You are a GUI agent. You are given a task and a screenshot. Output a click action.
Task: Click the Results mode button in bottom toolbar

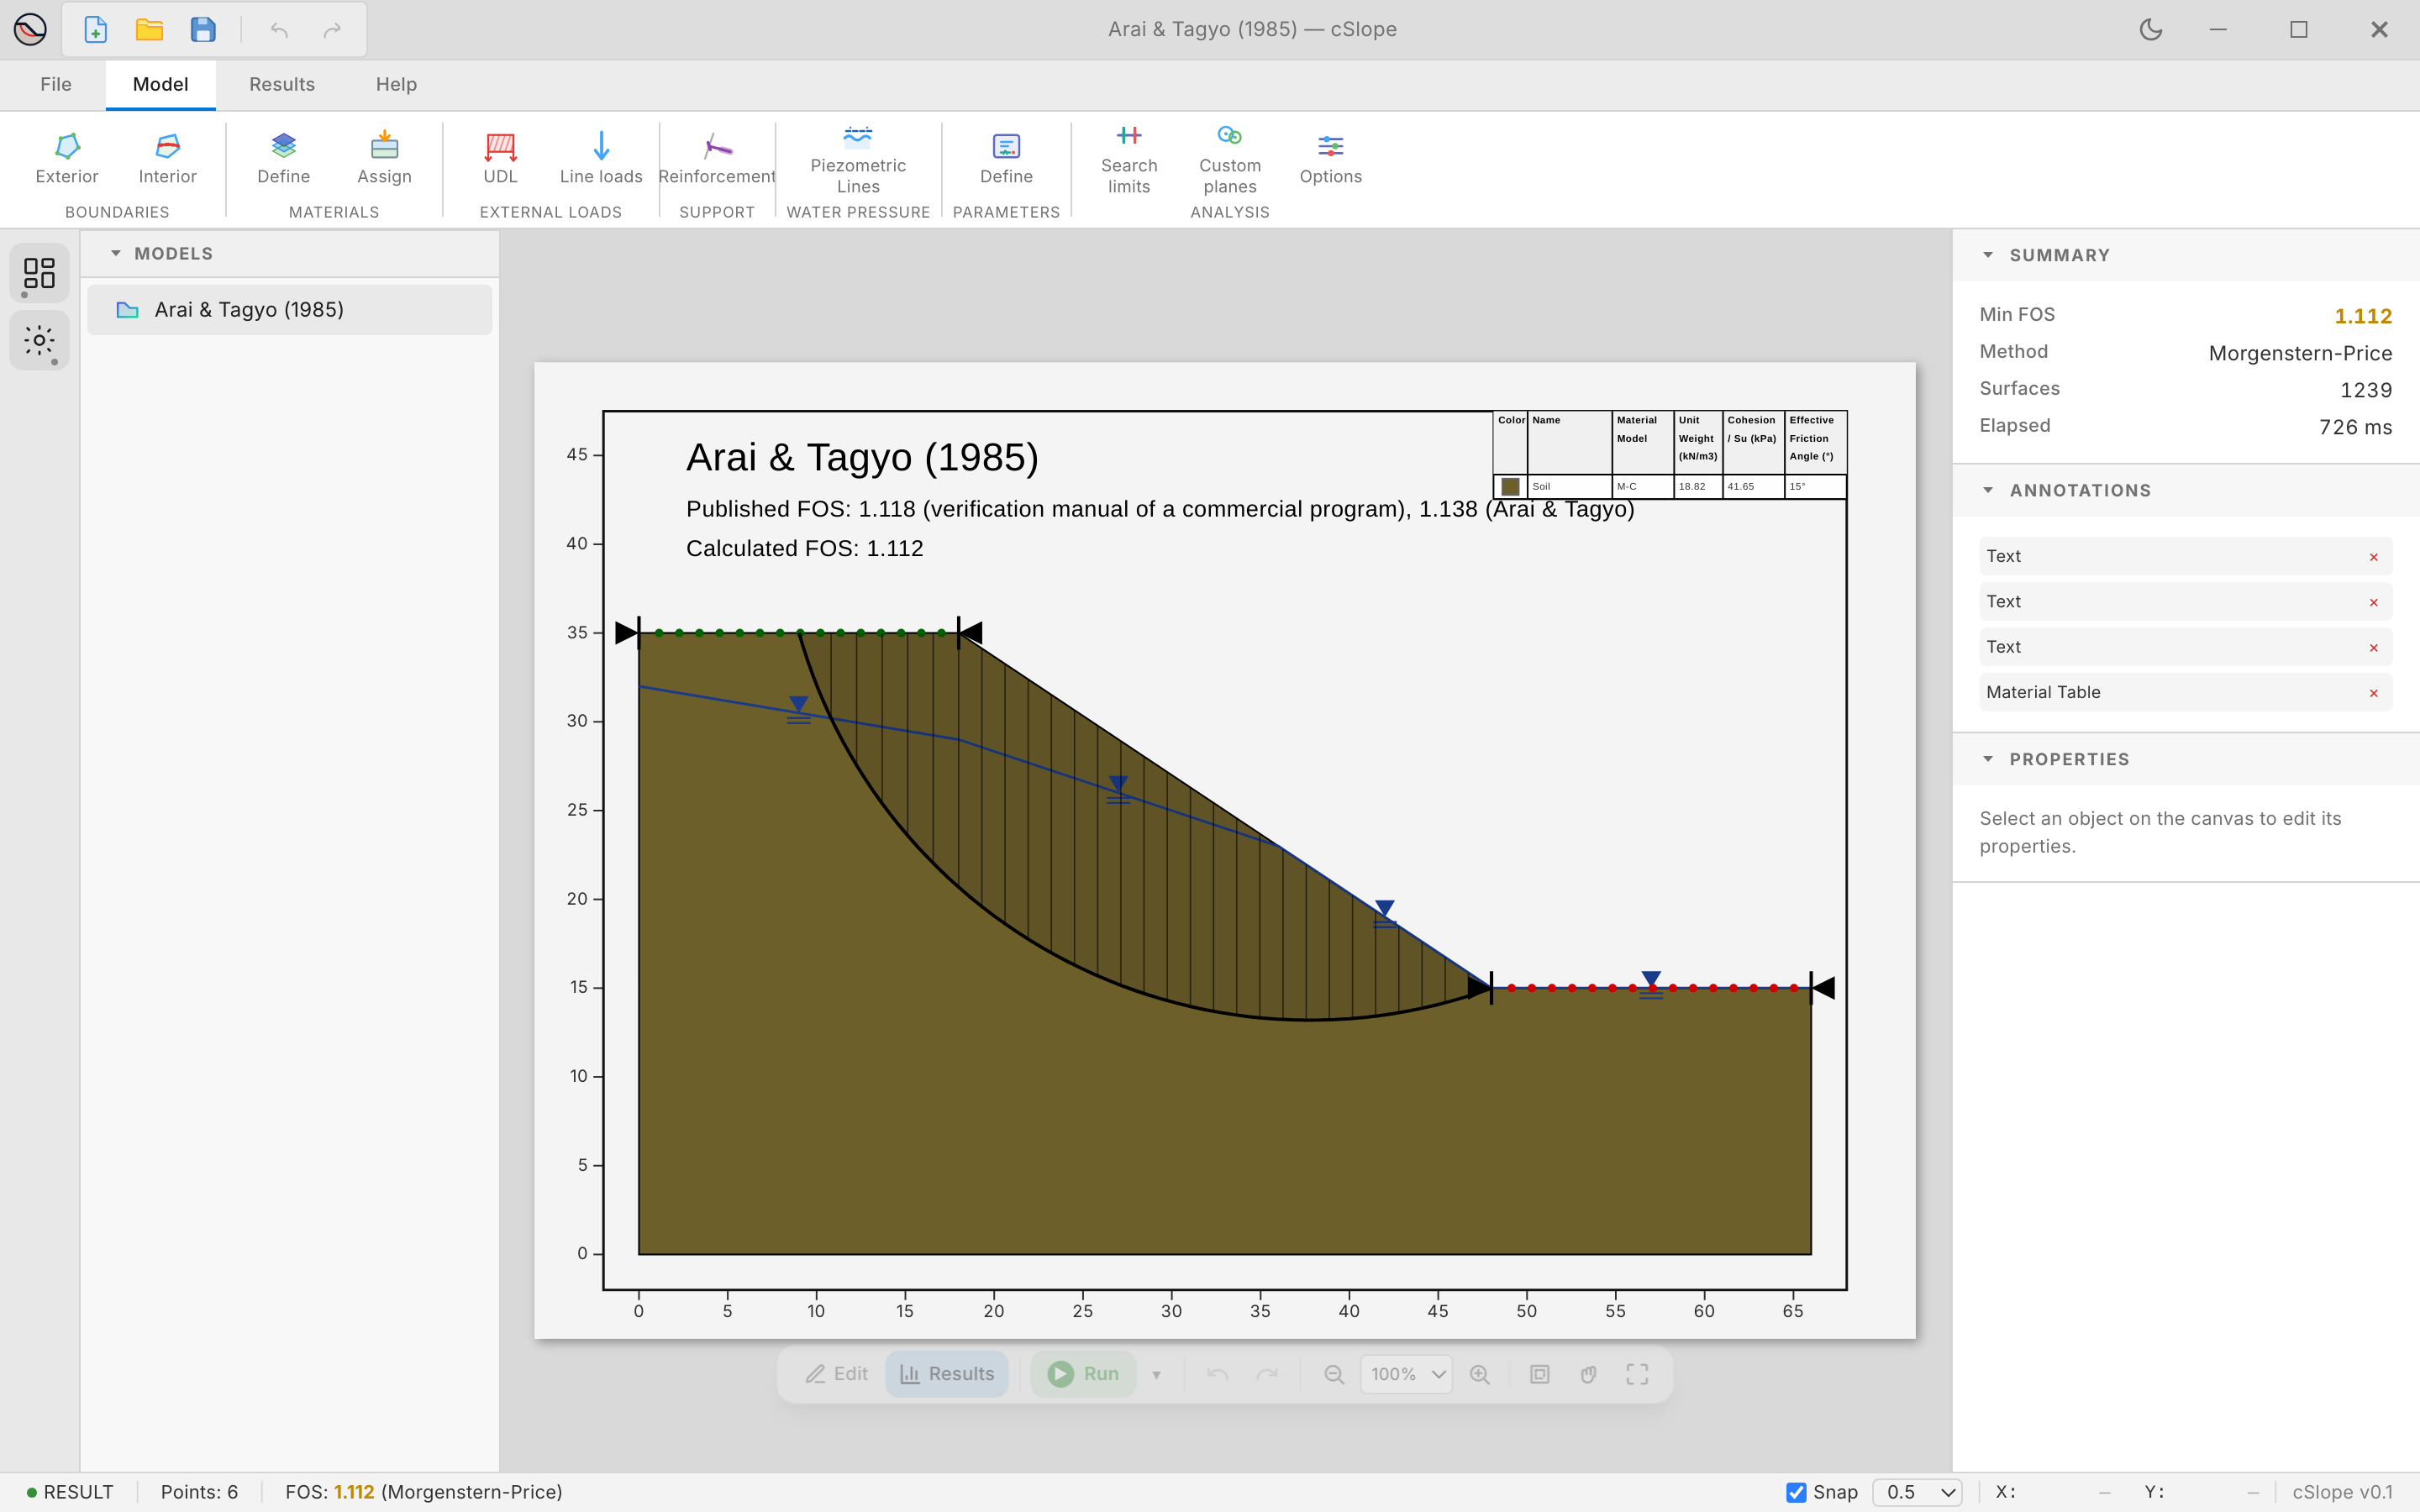click(946, 1374)
